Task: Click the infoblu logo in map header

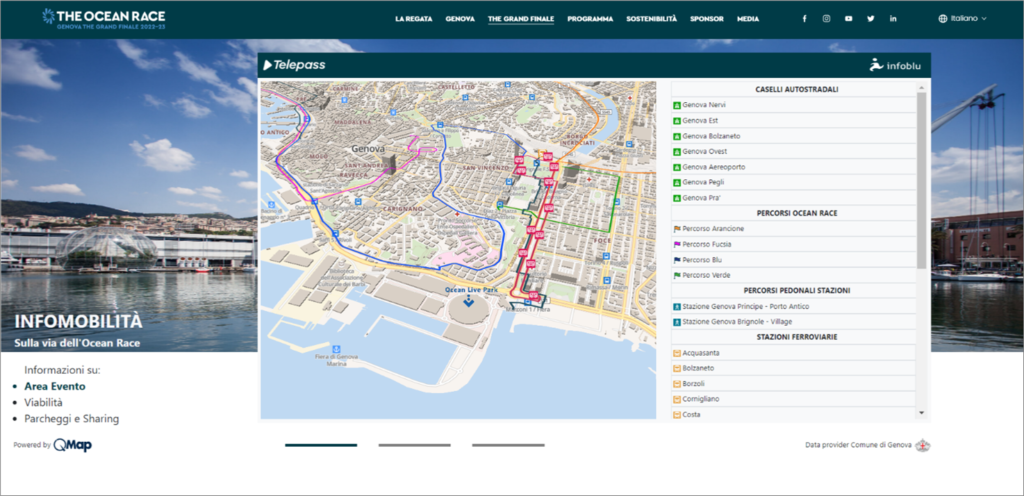Action: tap(895, 65)
